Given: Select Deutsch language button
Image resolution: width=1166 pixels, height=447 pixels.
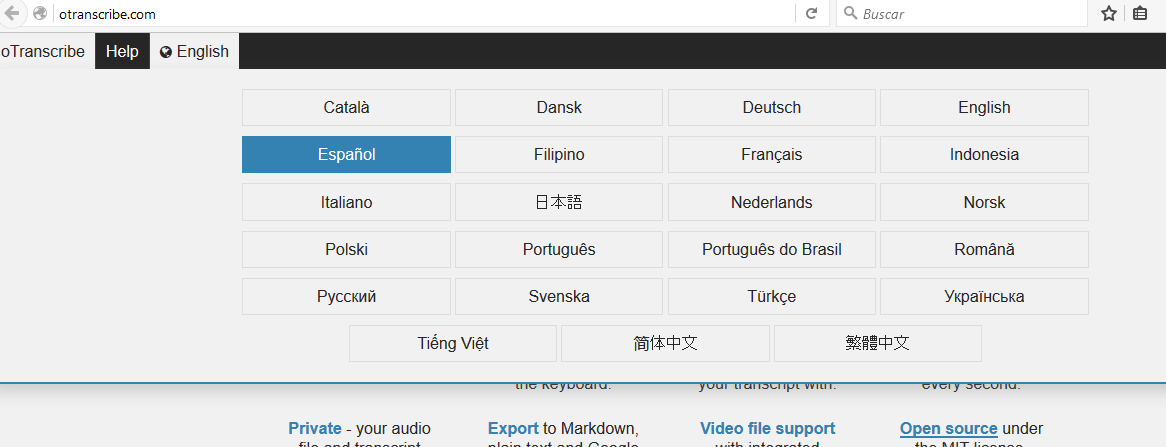Looking at the screenshot, I should click(x=771, y=108).
